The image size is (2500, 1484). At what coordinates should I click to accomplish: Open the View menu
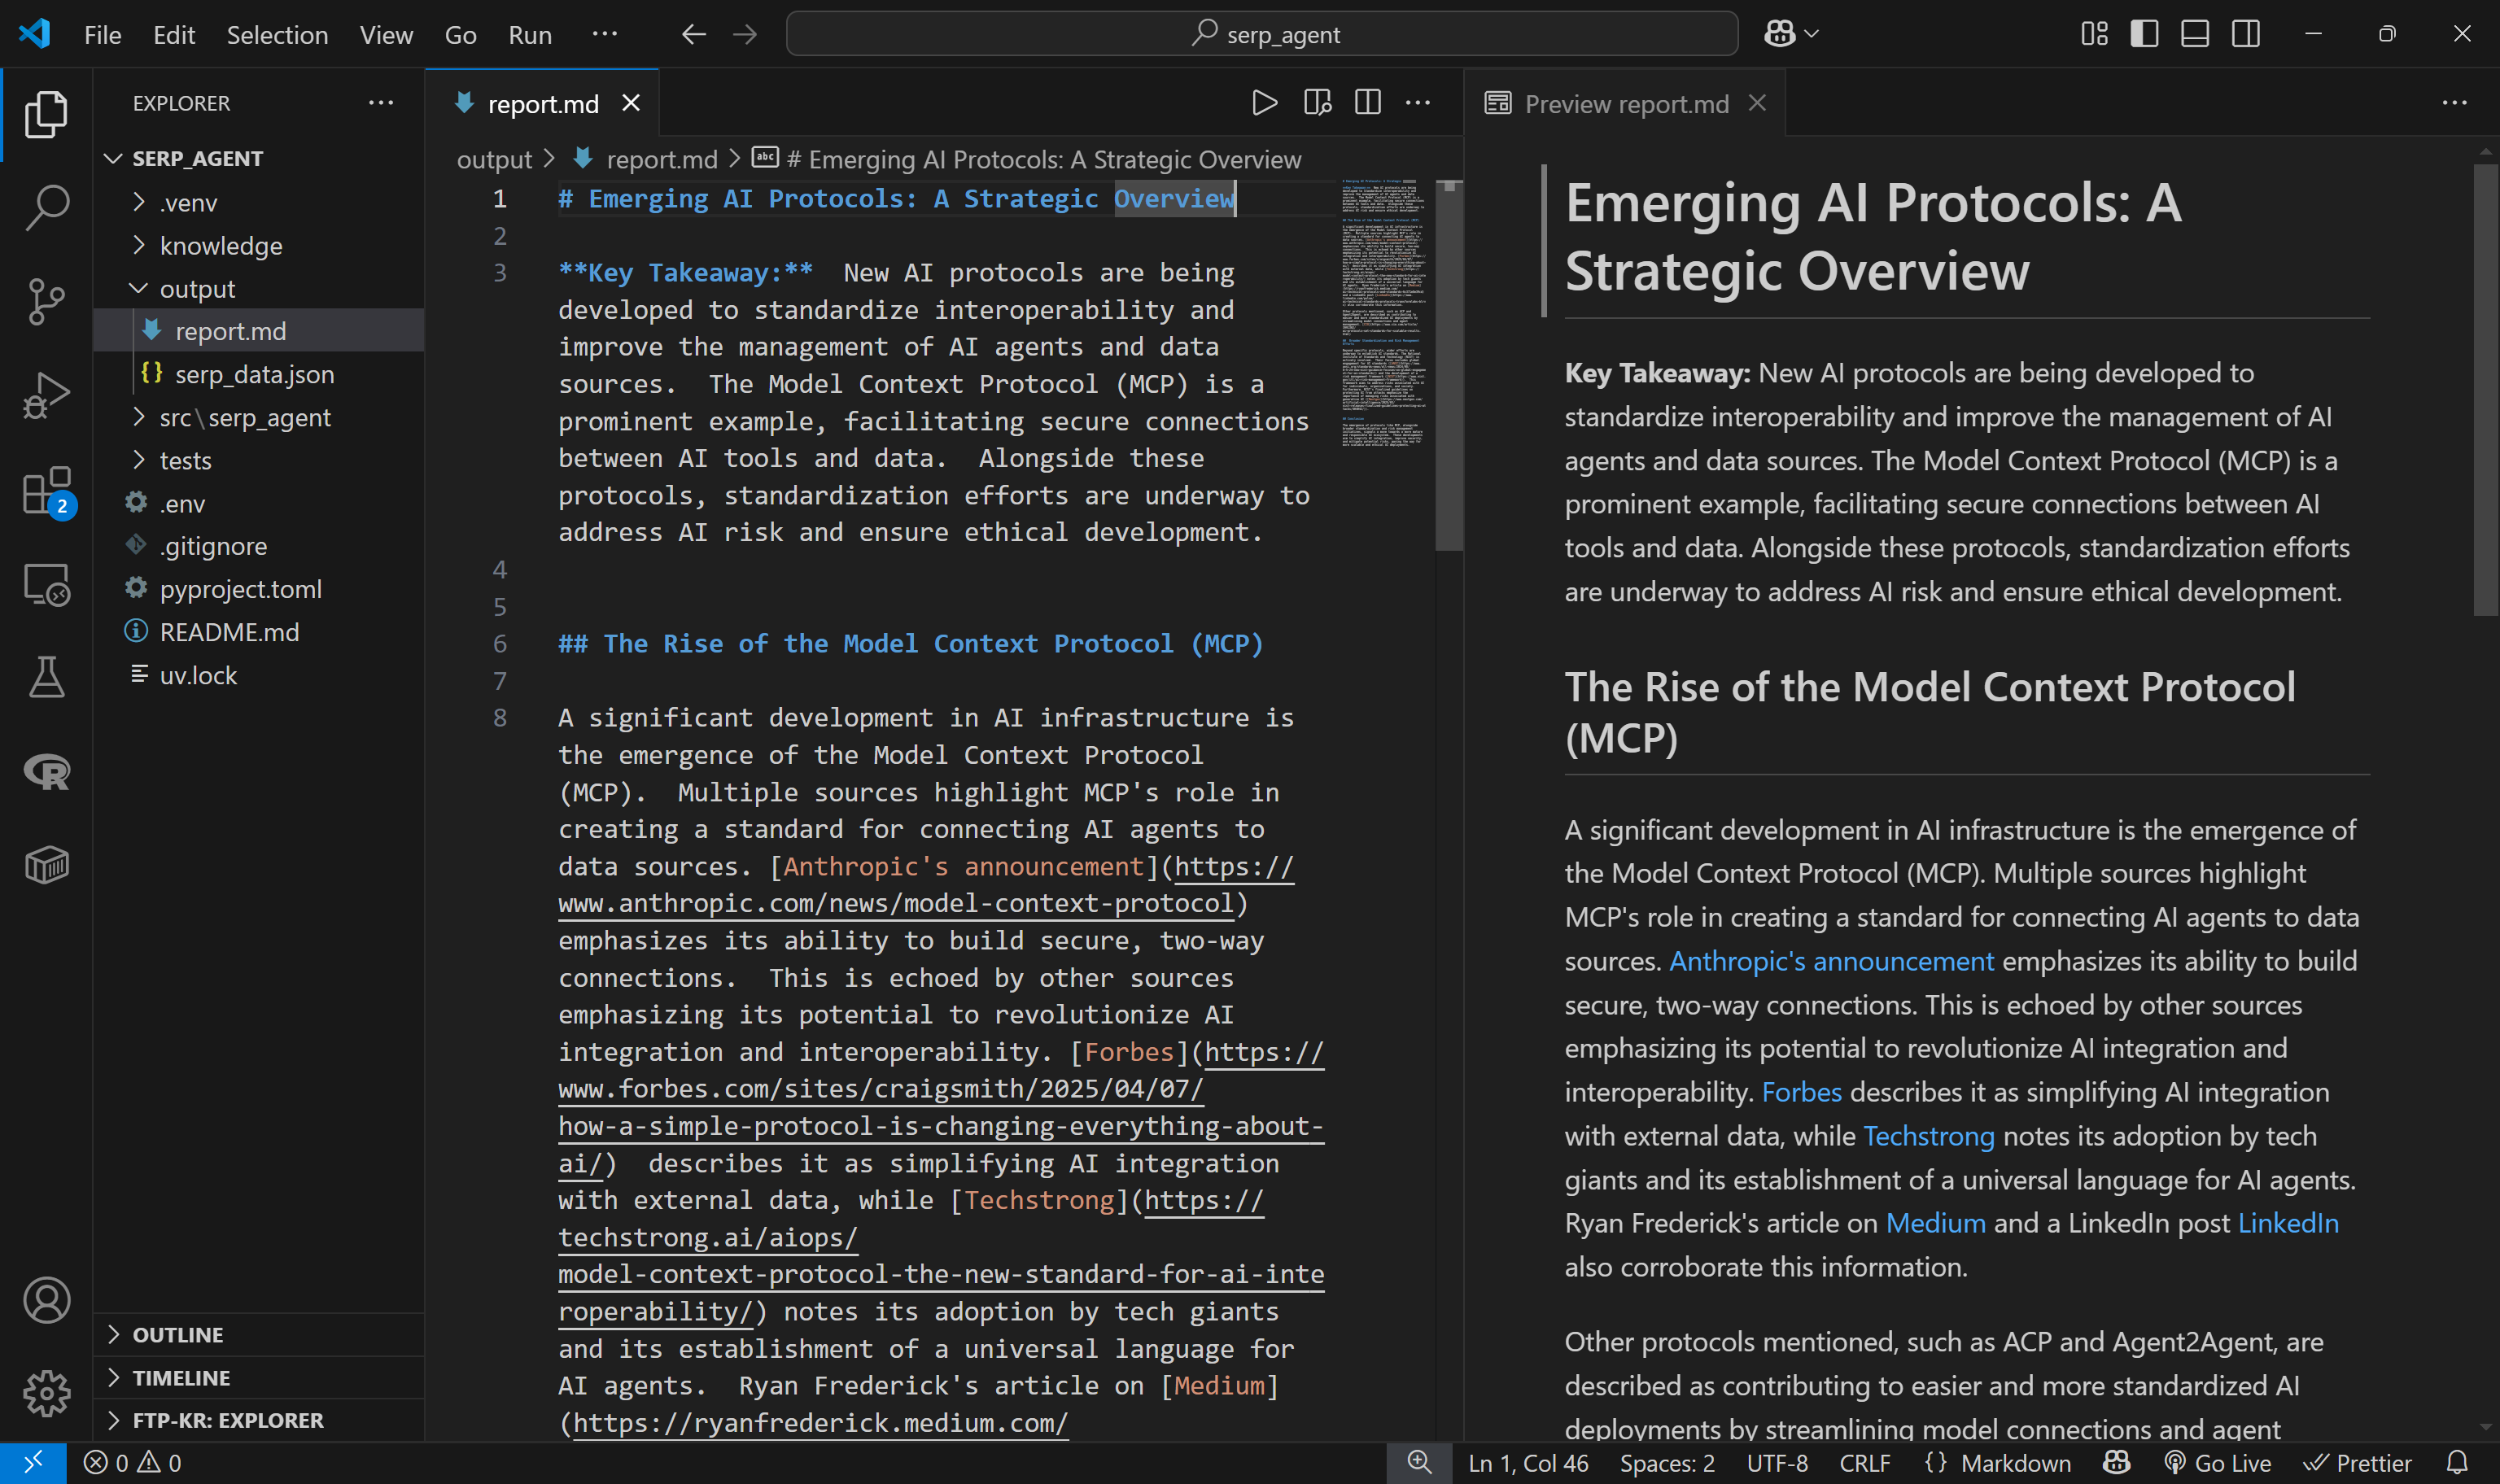pyautogui.click(x=386, y=35)
